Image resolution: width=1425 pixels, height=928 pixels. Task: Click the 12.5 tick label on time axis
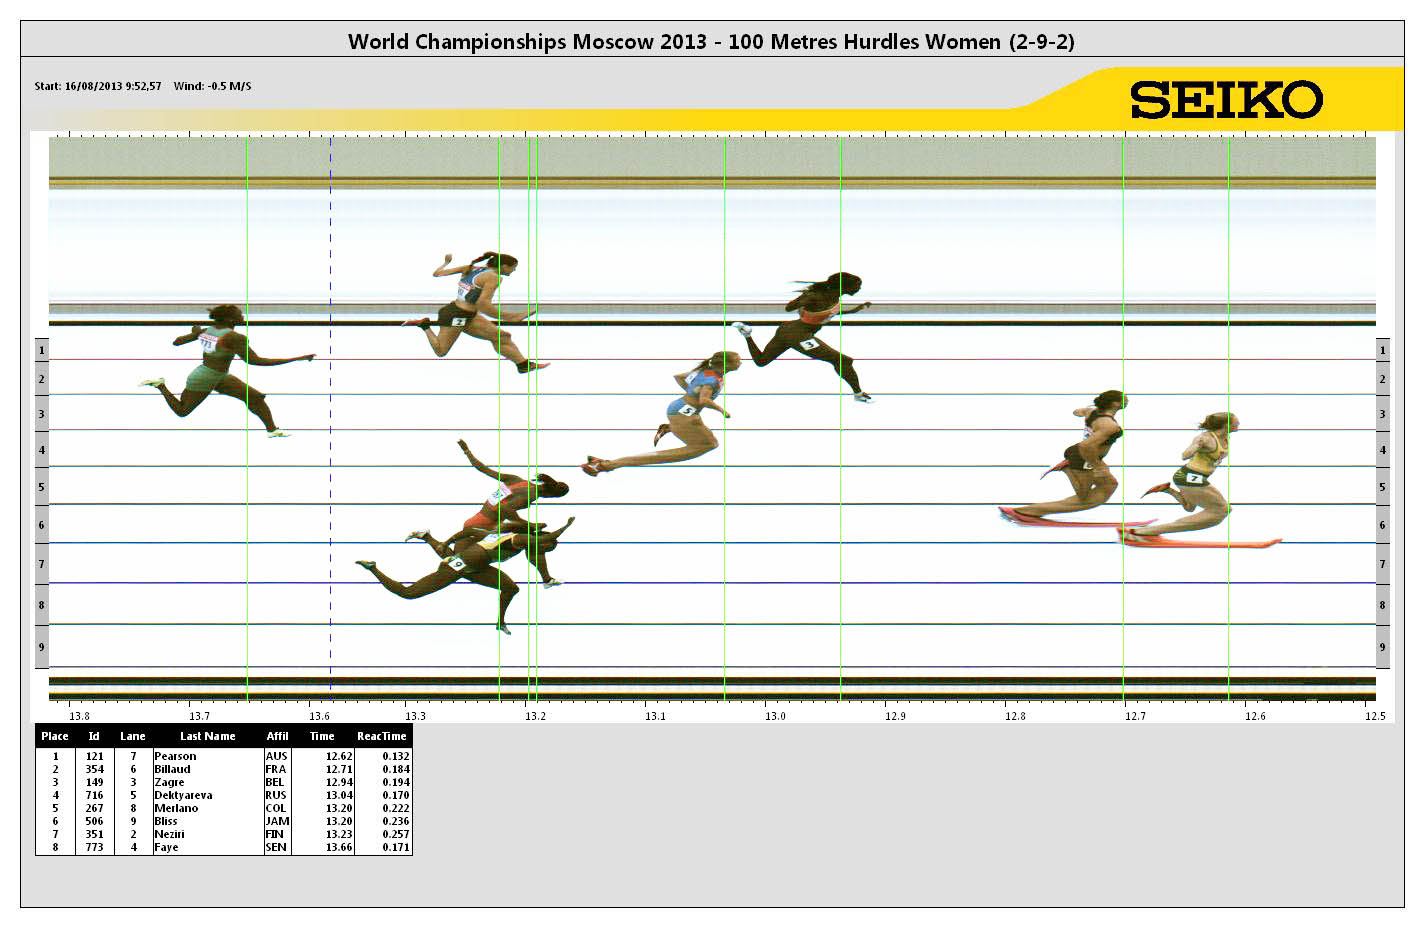point(1375,716)
